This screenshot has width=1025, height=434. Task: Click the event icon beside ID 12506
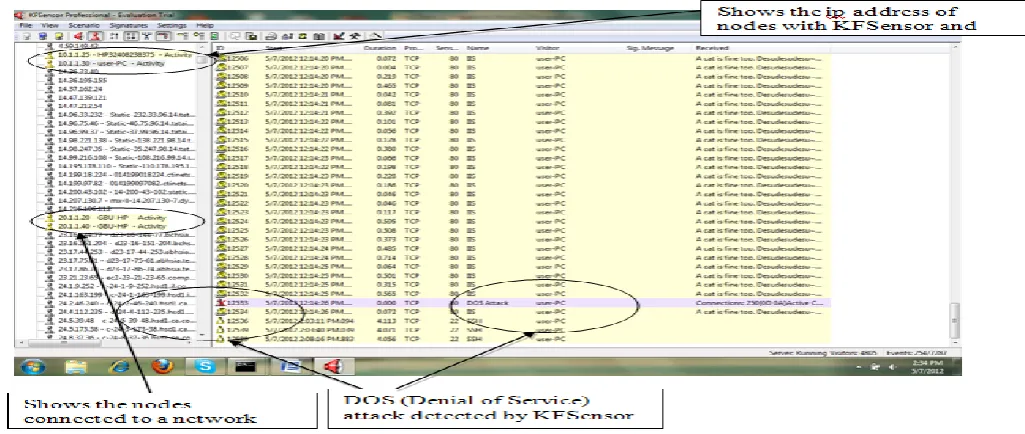(221, 58)
